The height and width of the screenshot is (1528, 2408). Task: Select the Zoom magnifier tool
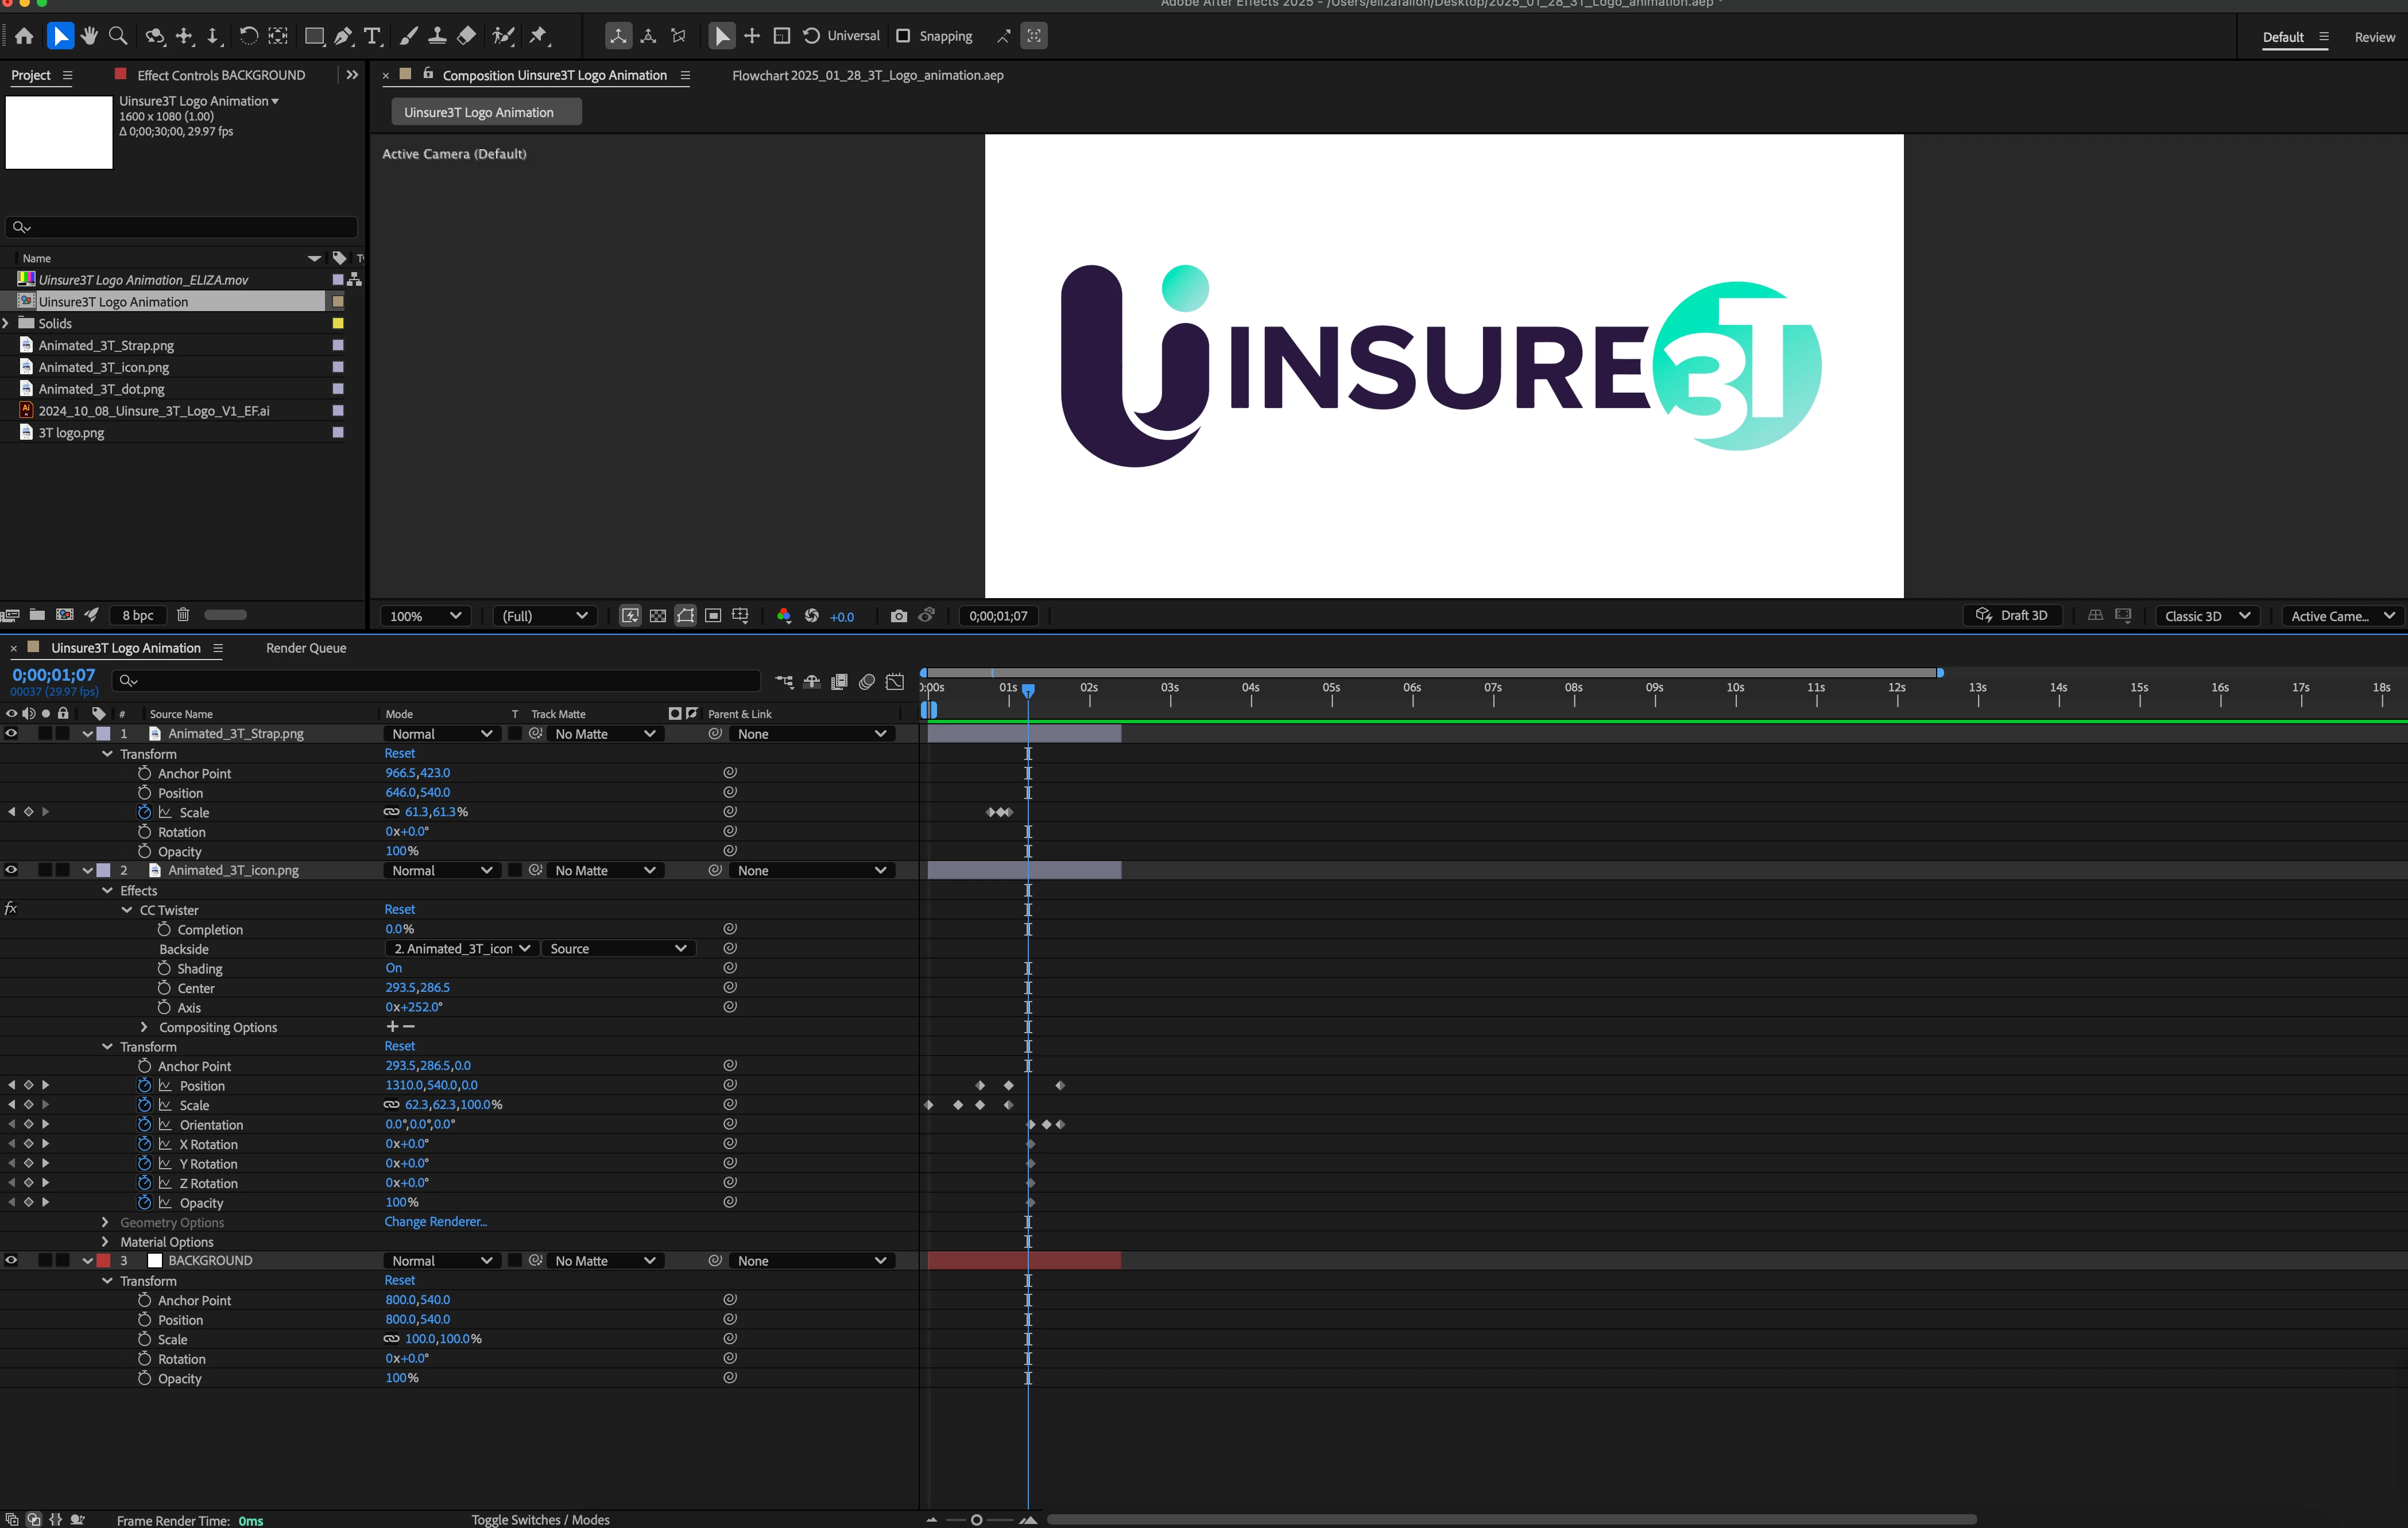point(118,36)
